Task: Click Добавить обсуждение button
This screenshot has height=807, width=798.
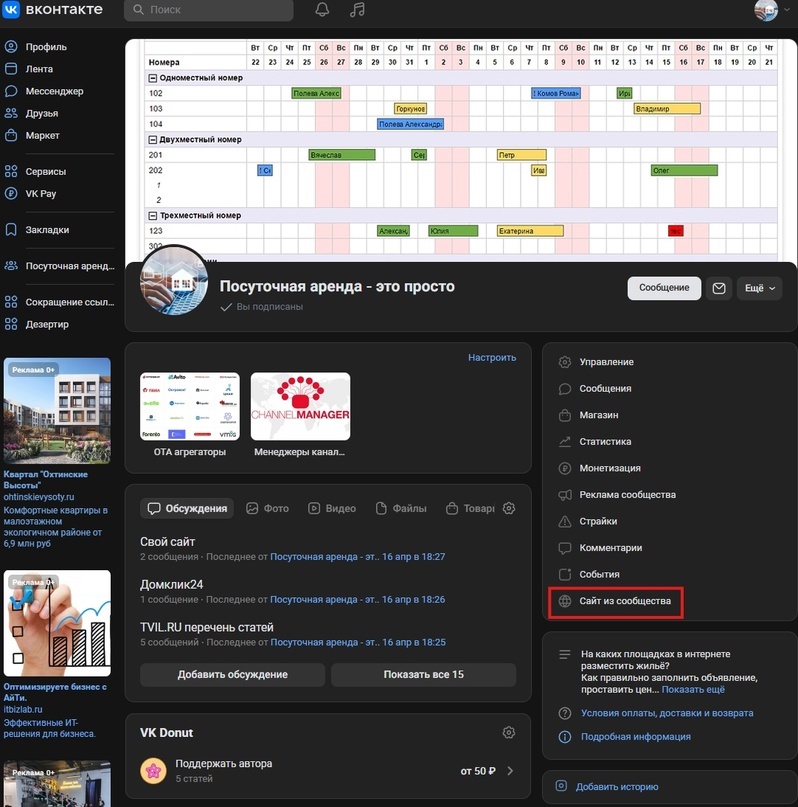Action: click(233, 675)
